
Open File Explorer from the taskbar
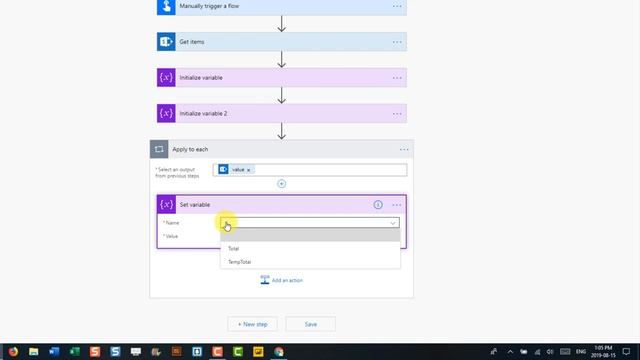[x=33, y=351]
